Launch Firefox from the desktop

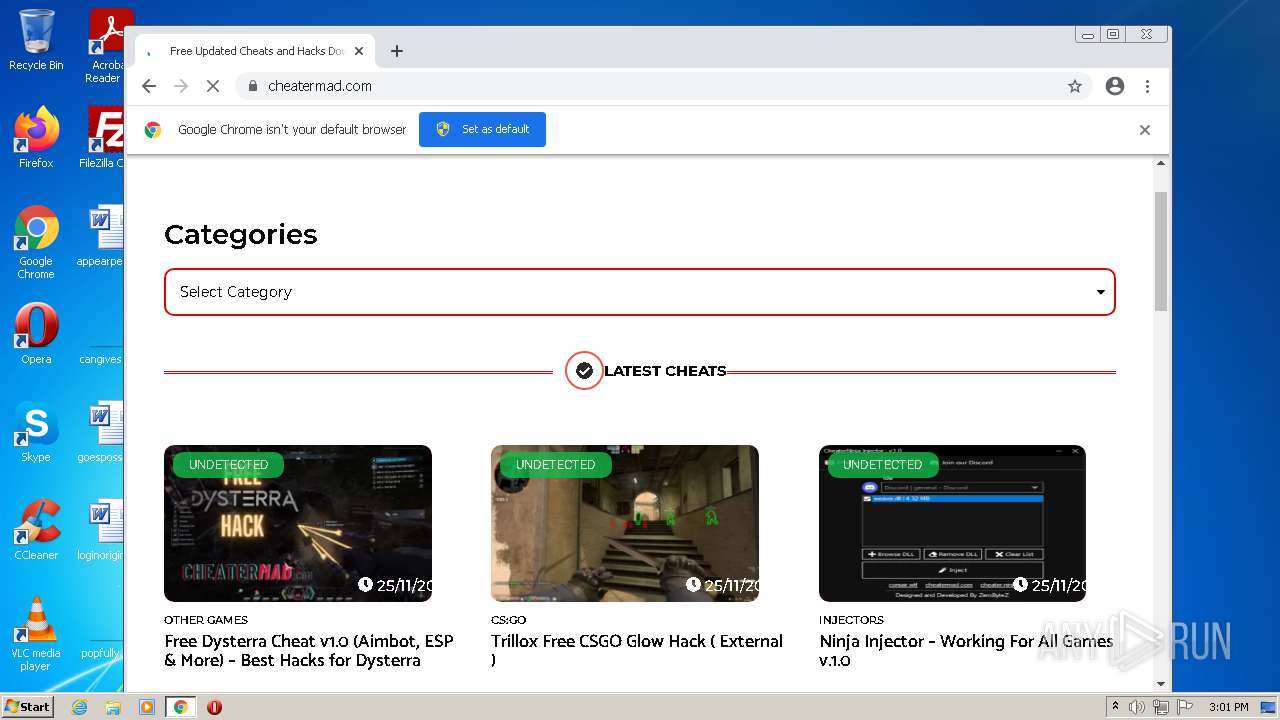[36, 137]
